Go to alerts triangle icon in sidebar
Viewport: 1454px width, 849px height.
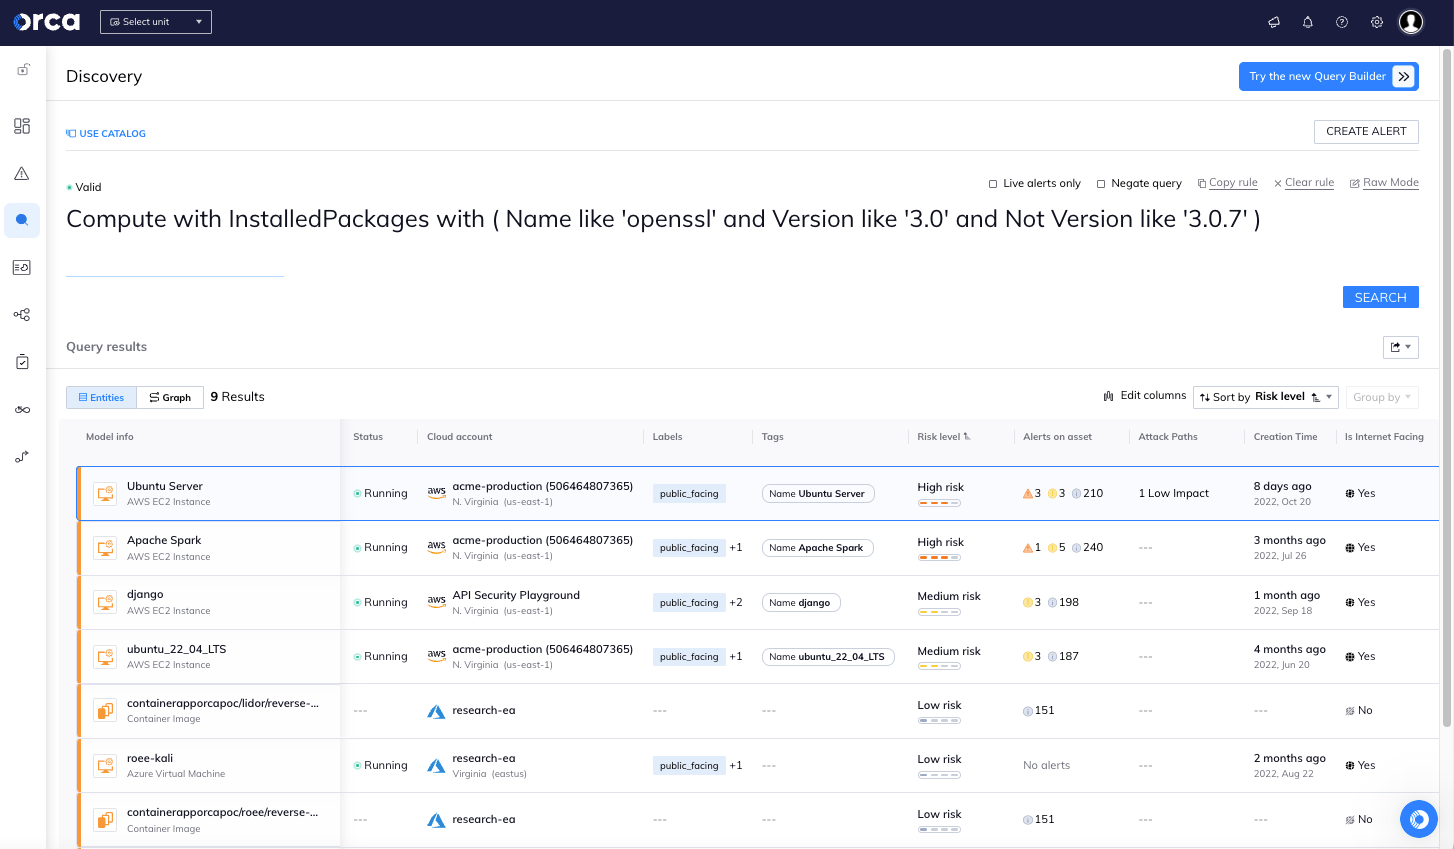click(x=22, y=173)
